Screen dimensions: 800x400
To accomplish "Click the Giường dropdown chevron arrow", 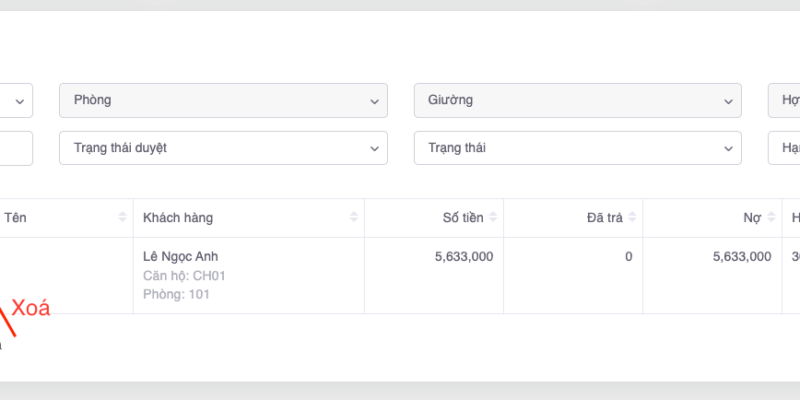I will click(728, 101).
